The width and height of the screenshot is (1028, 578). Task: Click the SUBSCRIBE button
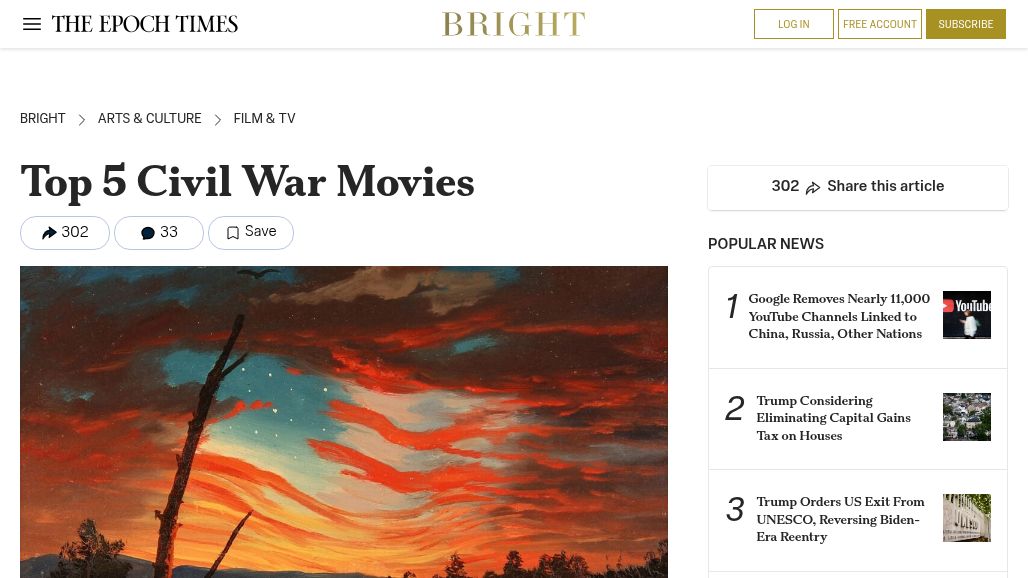tap(965, 24)
